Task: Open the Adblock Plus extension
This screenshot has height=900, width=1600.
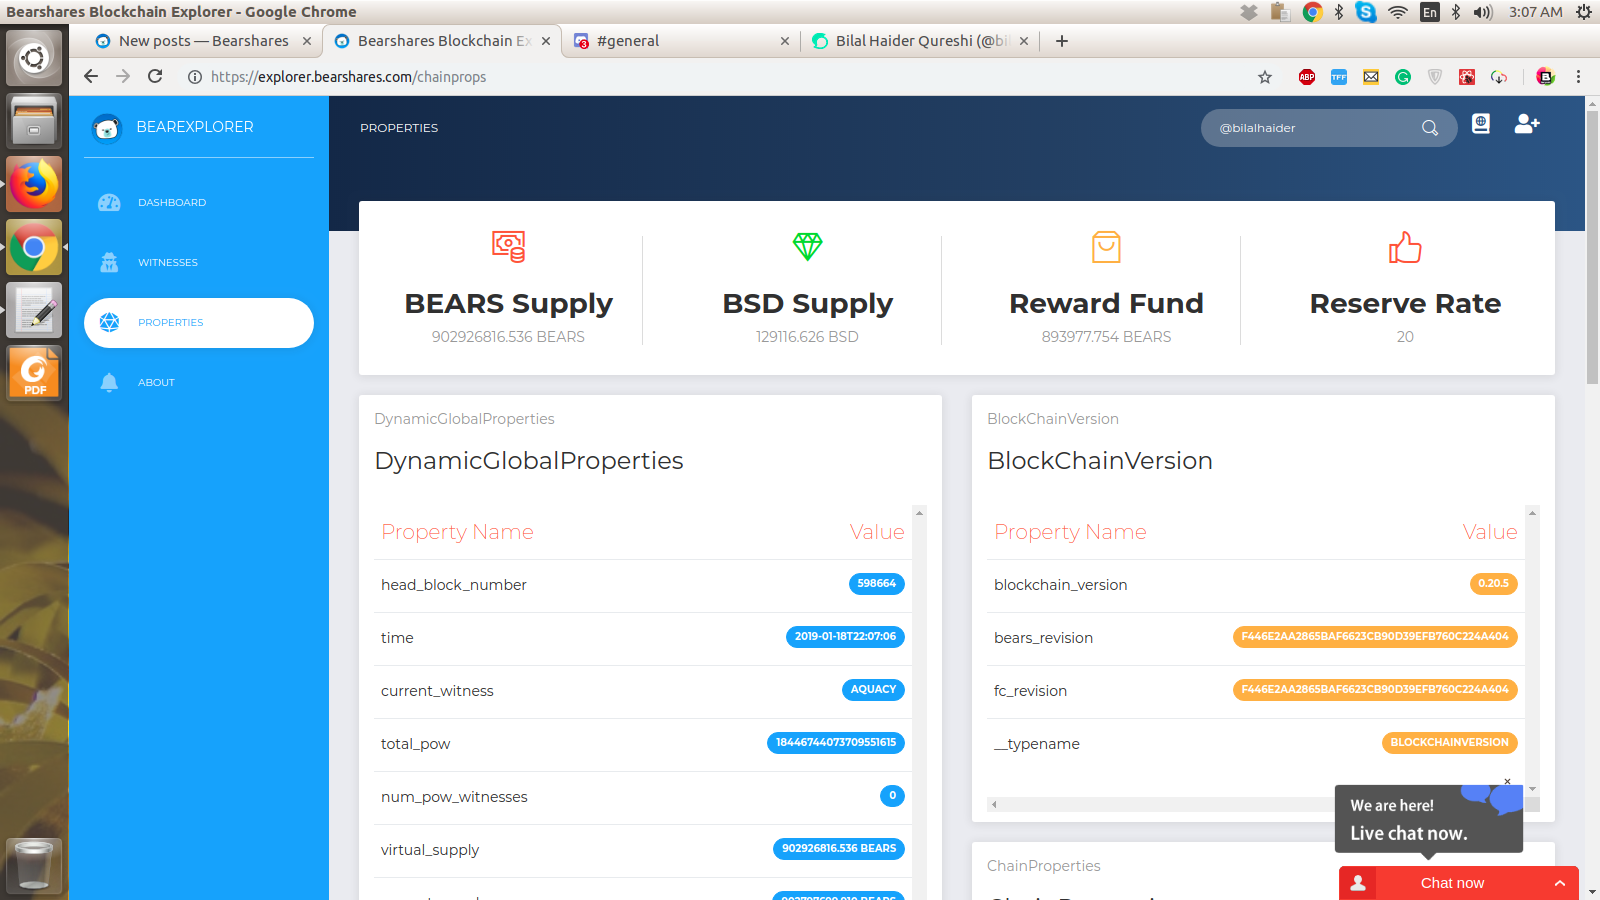Action: [x=1307, y=77]
